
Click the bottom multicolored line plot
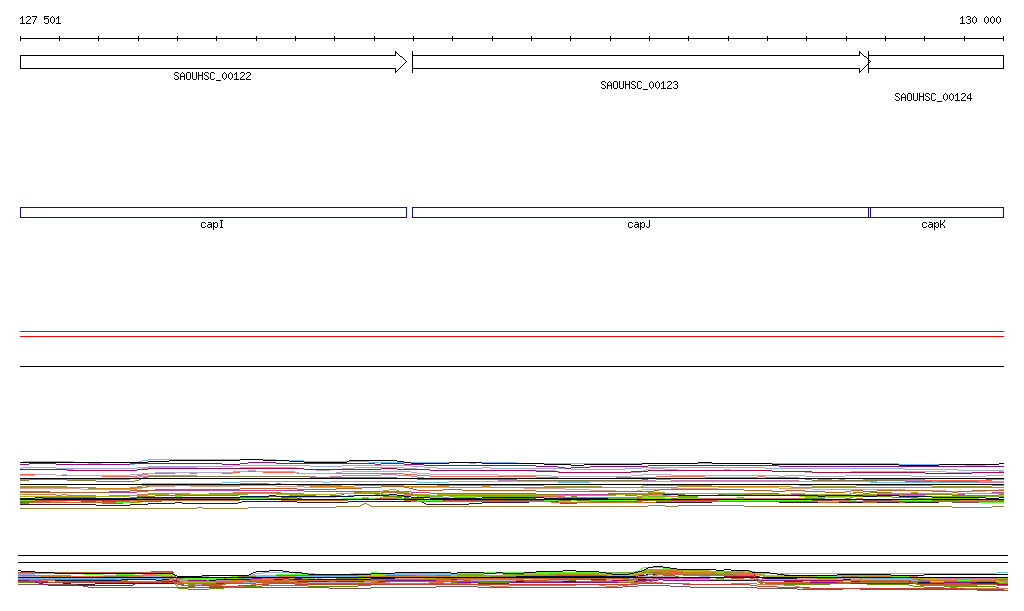512,578
